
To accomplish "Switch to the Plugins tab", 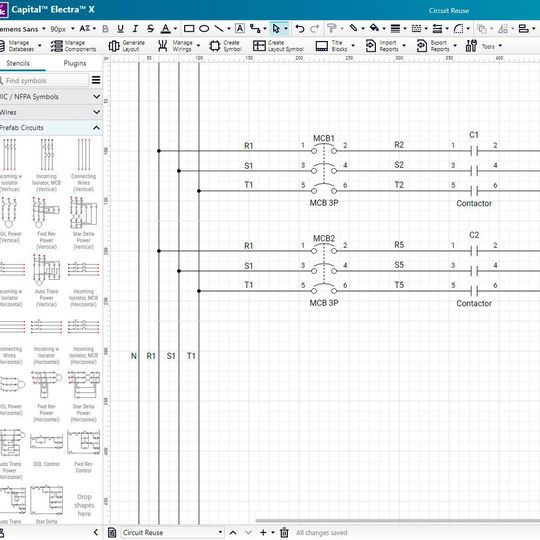I will point(75,63).
